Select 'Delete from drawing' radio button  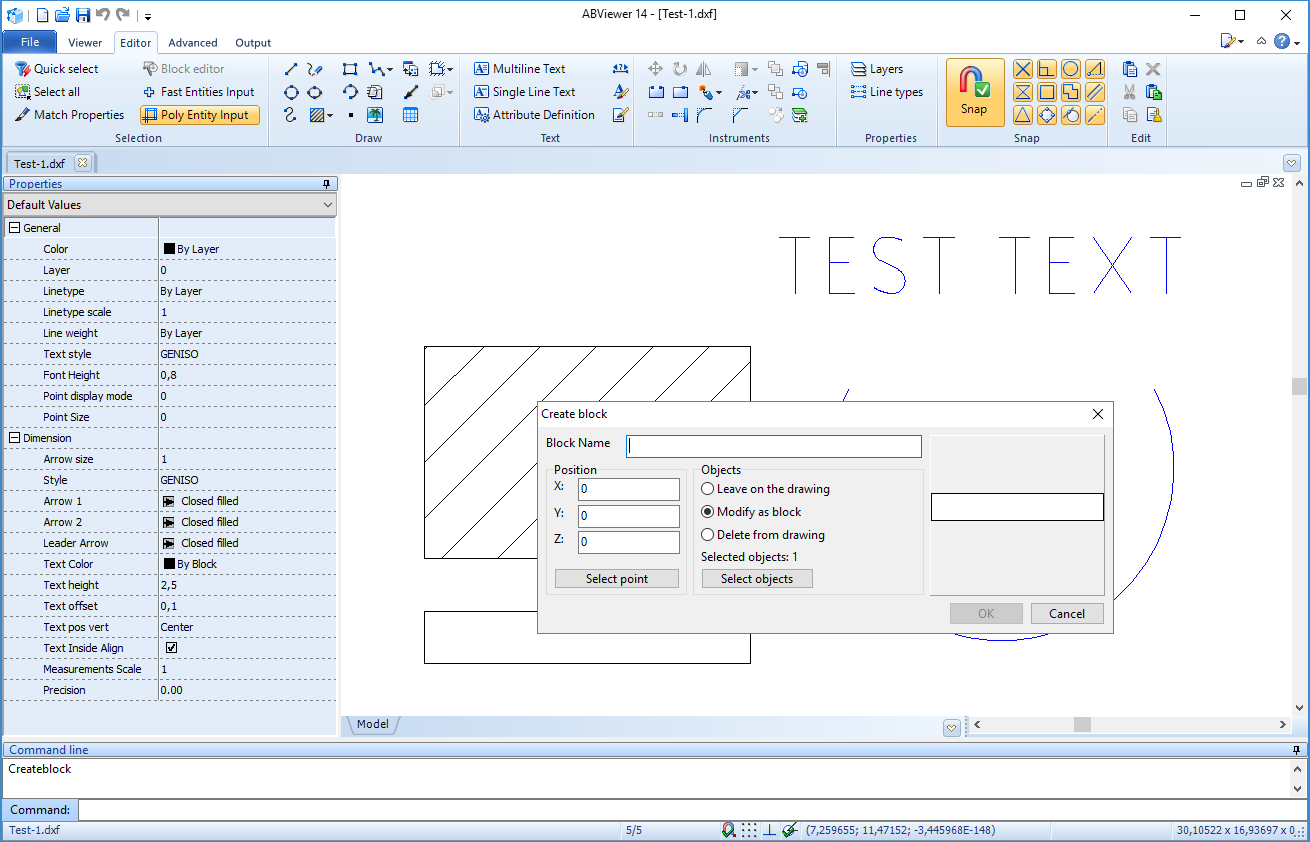[x=708, y=535]
